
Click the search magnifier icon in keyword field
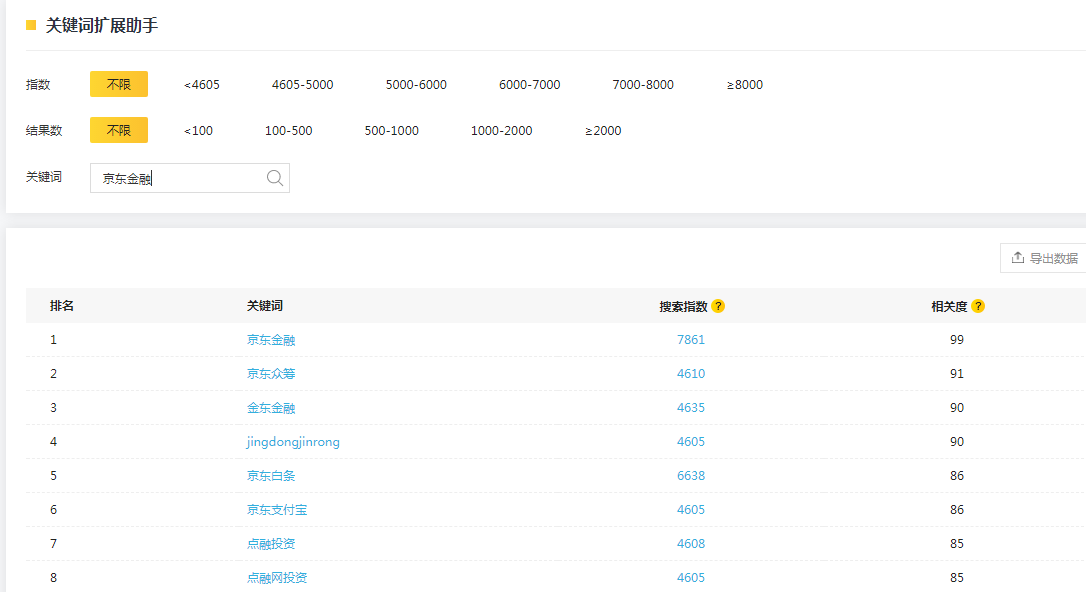click(275, 178)
